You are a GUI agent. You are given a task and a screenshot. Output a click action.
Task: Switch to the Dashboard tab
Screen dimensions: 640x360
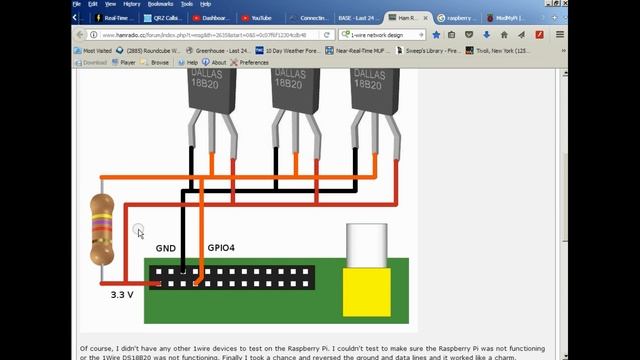[212, 18]
